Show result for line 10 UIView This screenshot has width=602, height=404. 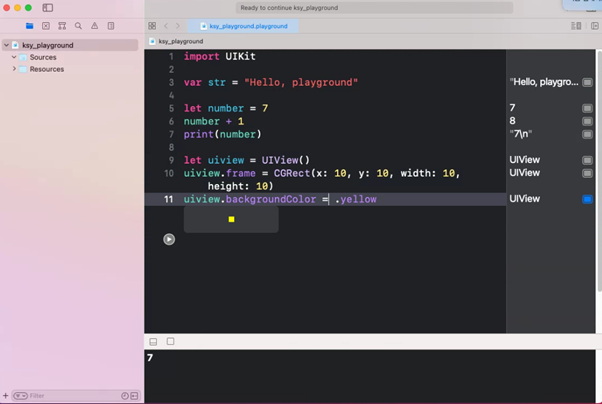click(587, 173)
